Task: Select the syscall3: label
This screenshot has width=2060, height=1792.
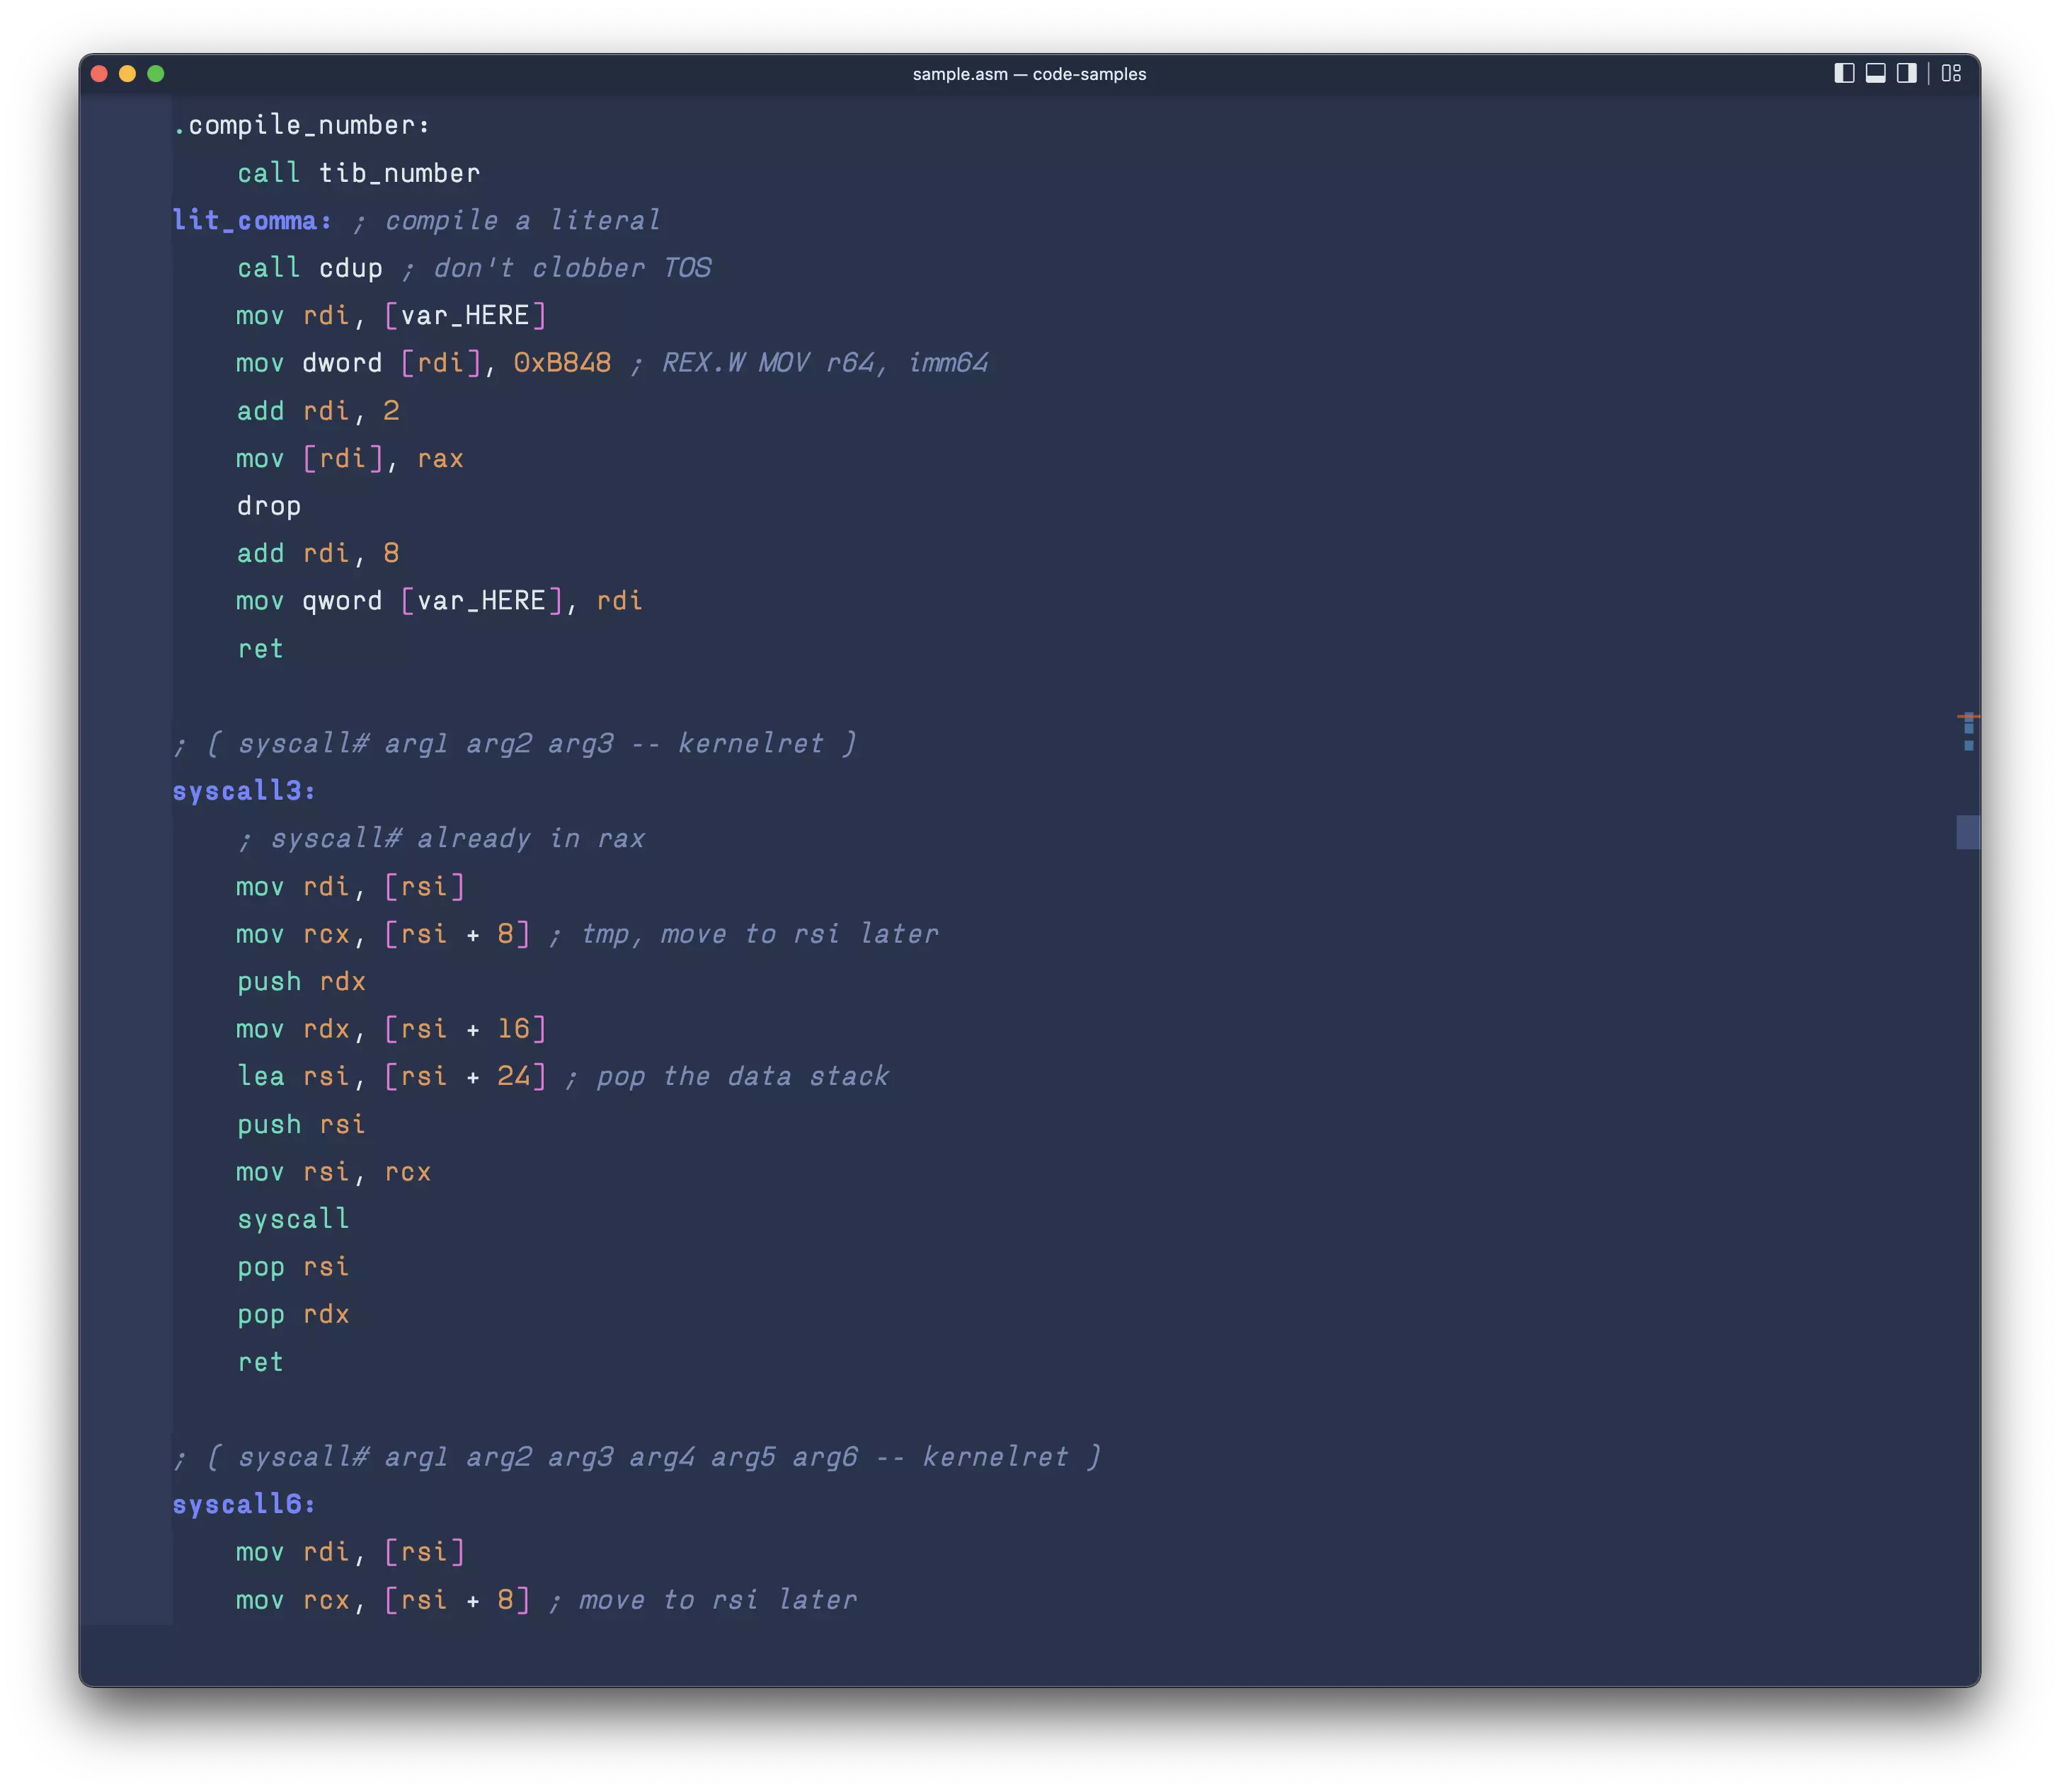Action: pyautogui.click(x=244, y=791)
